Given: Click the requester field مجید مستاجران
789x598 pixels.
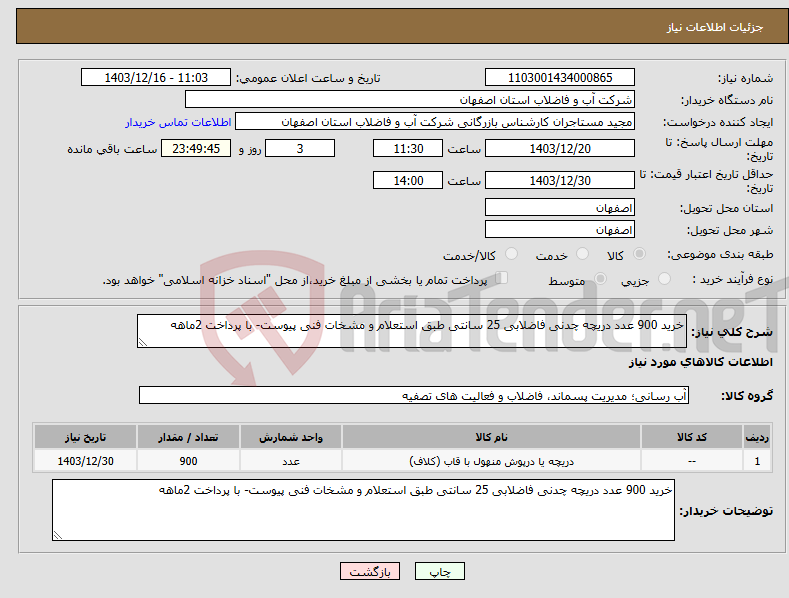Looking at the screenshot, I should pyautogui.click(x=435, y=122).
